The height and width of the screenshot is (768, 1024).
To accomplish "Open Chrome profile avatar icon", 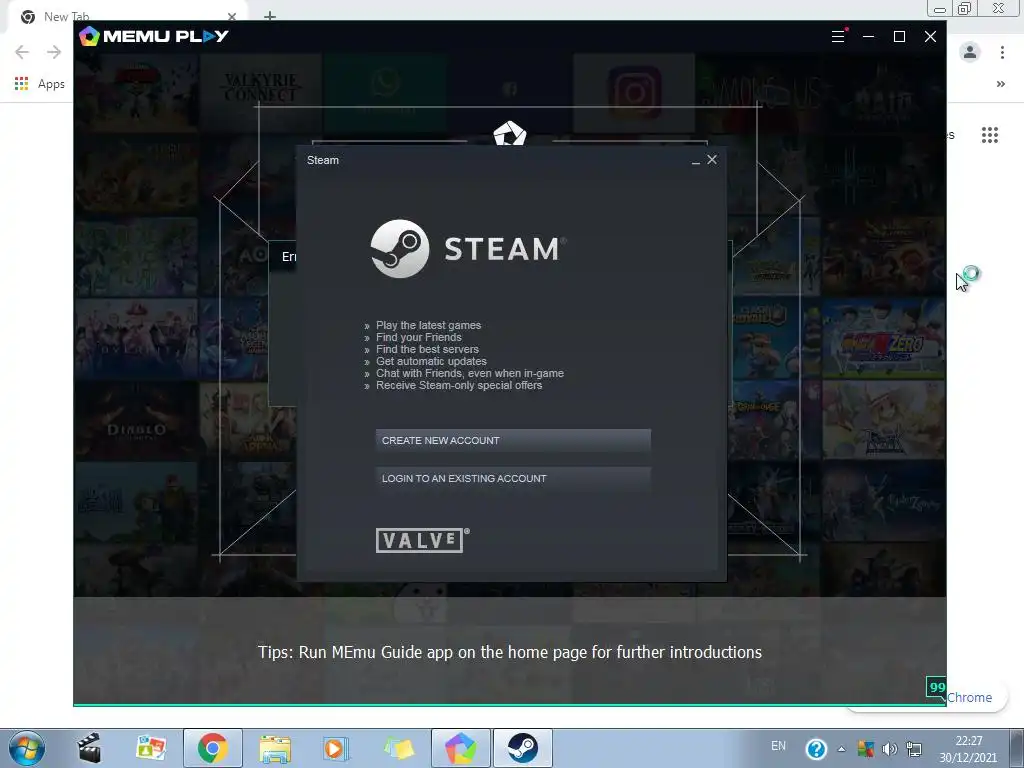I will tap(970, 52).
